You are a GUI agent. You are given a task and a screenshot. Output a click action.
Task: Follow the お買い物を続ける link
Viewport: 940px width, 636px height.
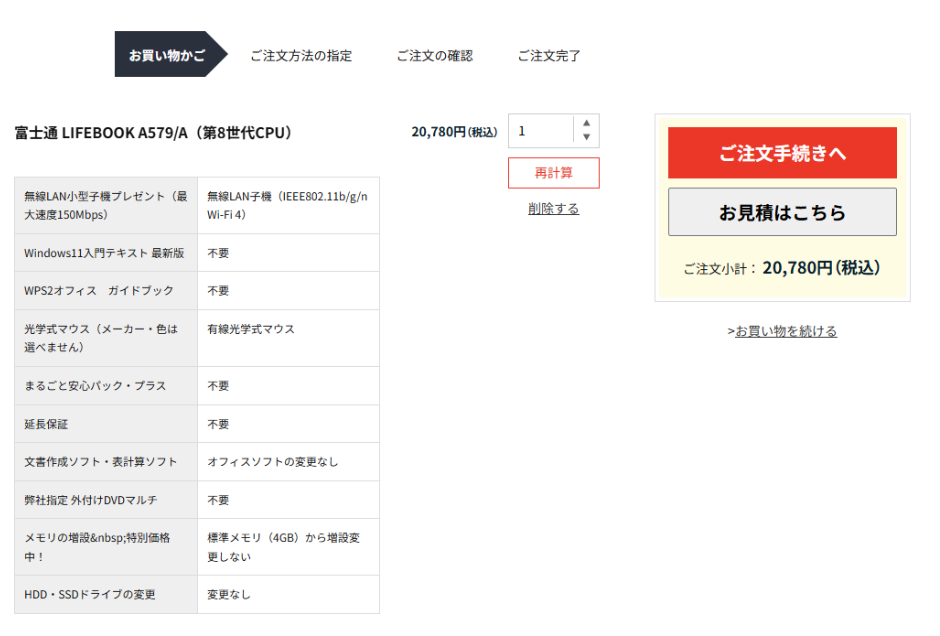785,331
